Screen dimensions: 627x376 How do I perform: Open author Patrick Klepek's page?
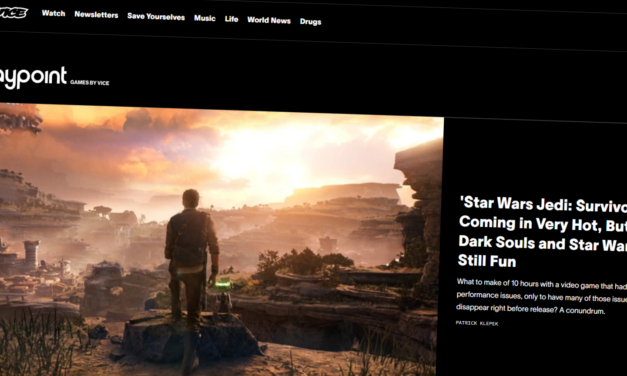pos(477,323)
